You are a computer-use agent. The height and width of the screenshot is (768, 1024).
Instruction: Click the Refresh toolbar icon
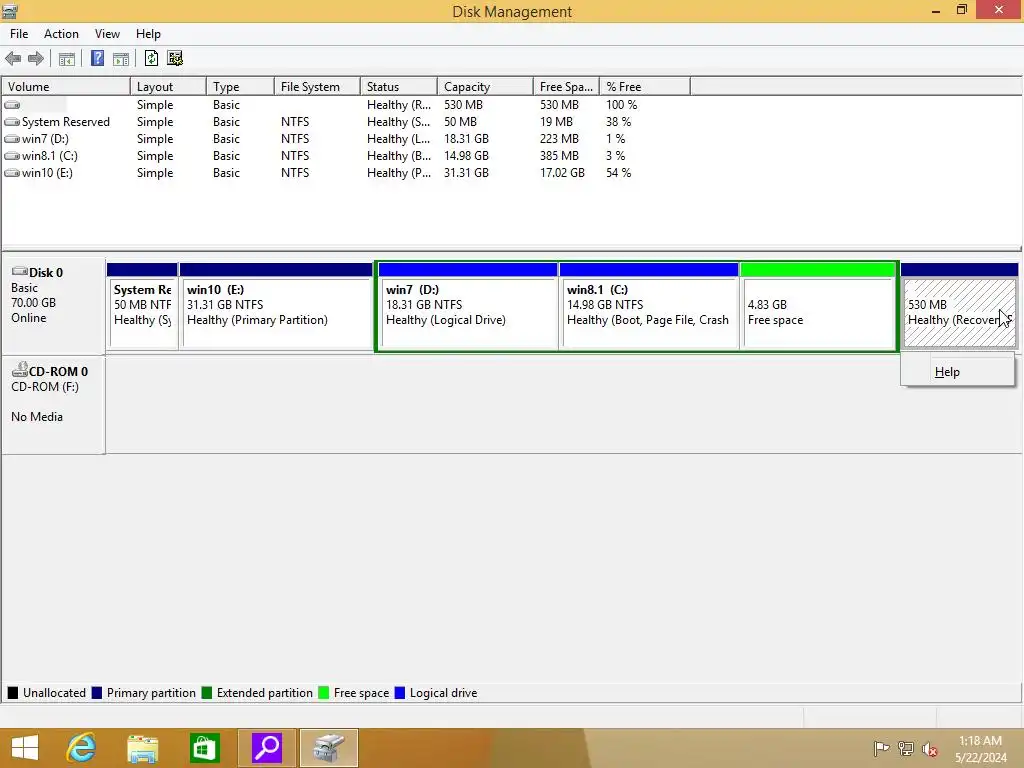[x=152, y=59]
